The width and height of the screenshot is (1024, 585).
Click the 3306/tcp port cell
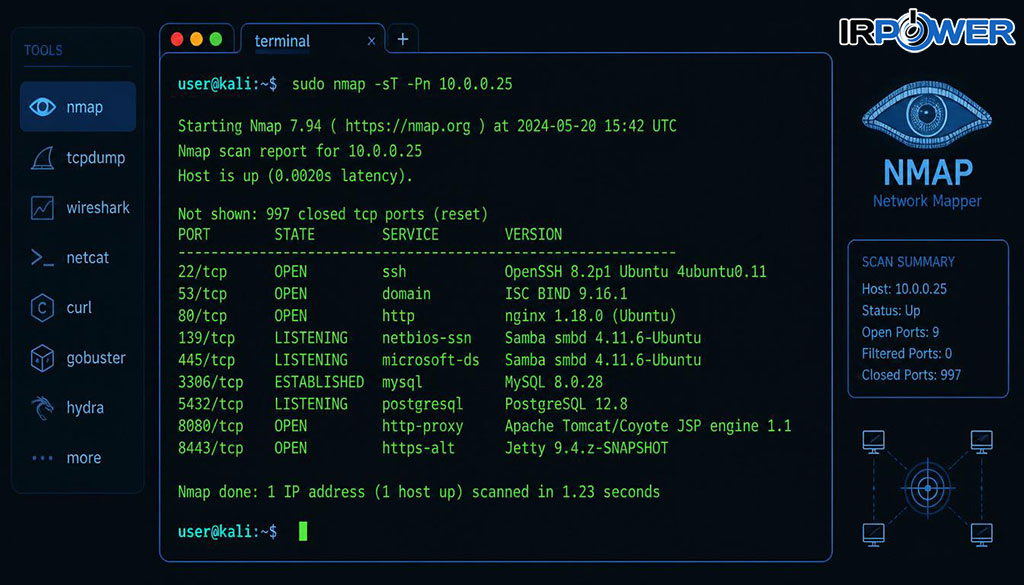tap(210, 382)
